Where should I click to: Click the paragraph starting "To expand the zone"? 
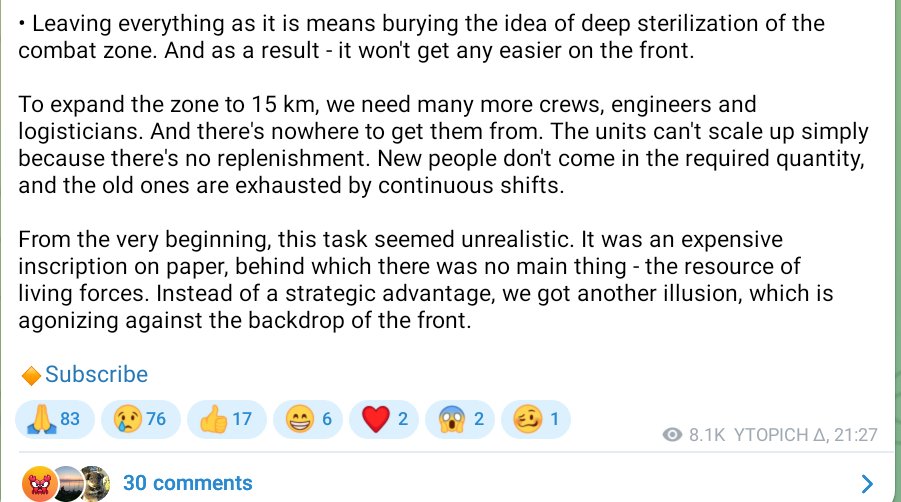(x=440, y=145)
